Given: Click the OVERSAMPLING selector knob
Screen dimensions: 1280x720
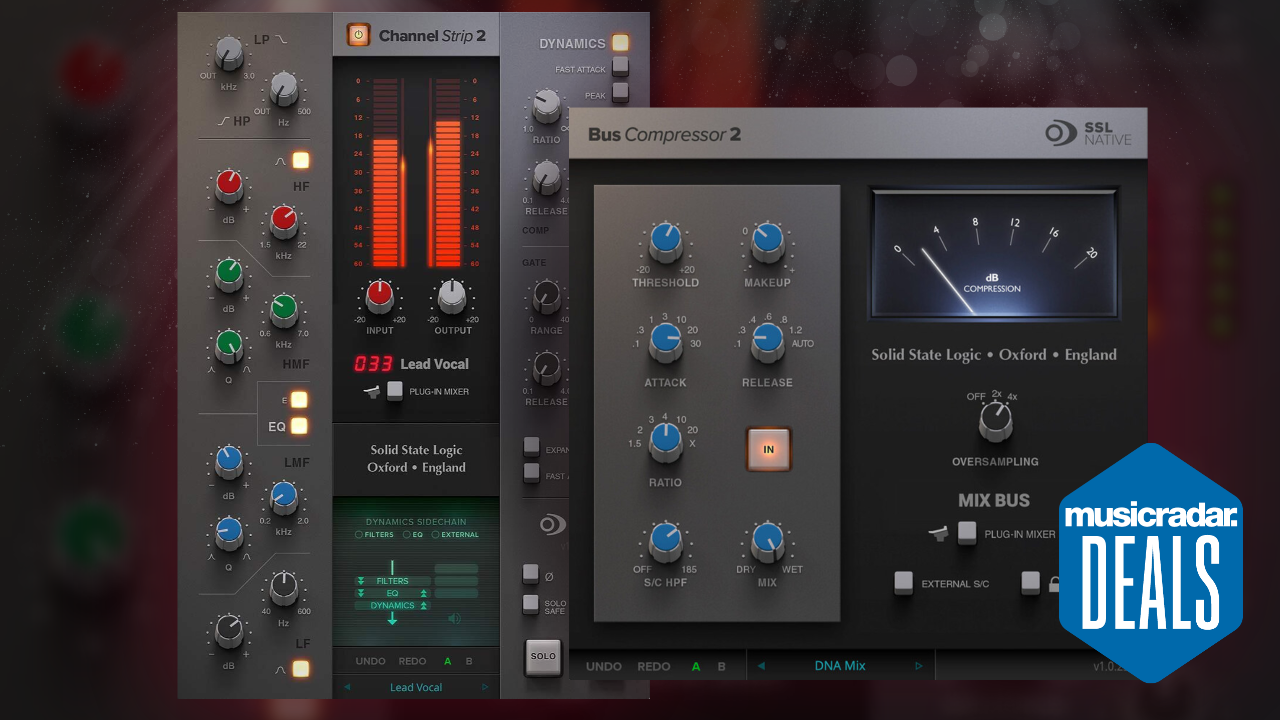Looking at the screenshot, I should [994, 423].
